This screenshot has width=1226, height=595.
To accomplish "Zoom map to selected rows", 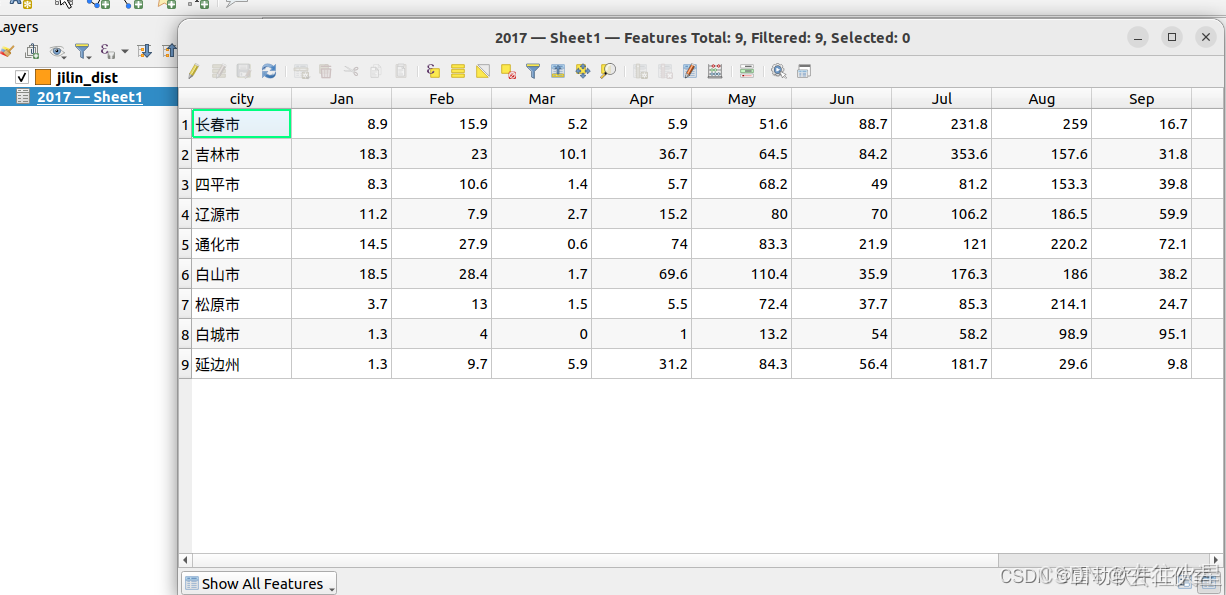I will pos(608,71).
